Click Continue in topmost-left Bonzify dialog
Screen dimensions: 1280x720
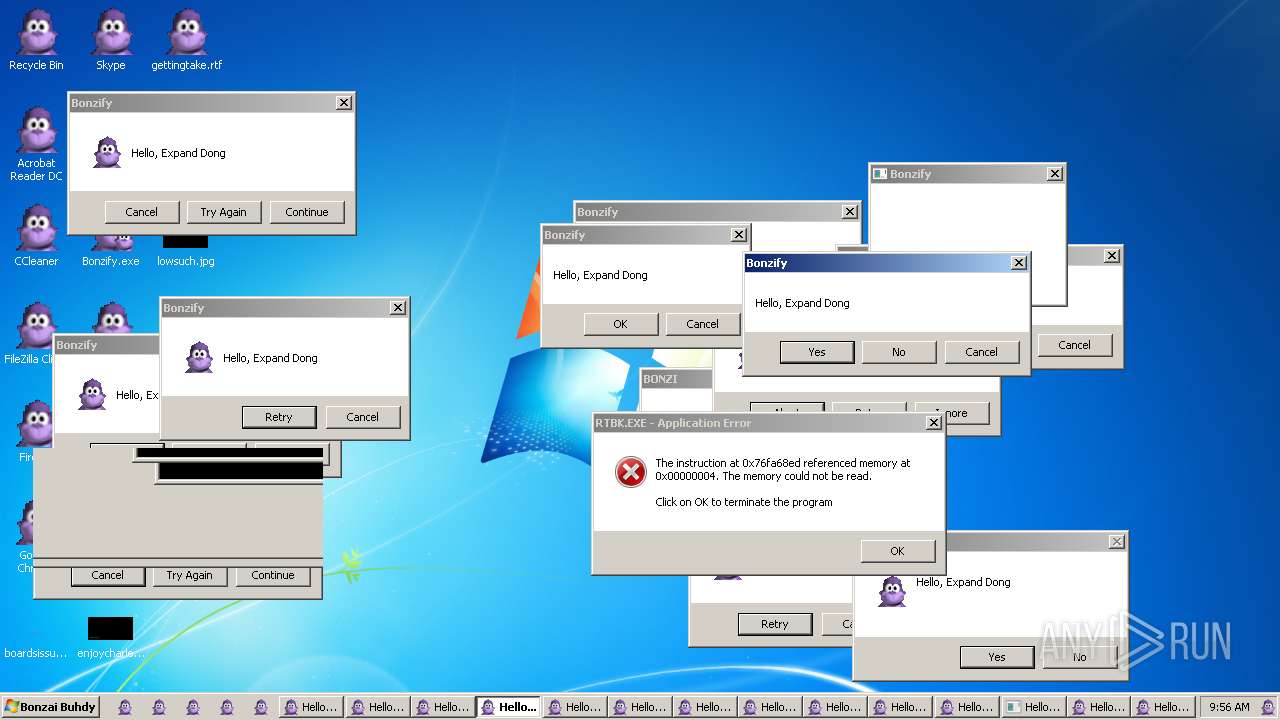pos(306,212)
